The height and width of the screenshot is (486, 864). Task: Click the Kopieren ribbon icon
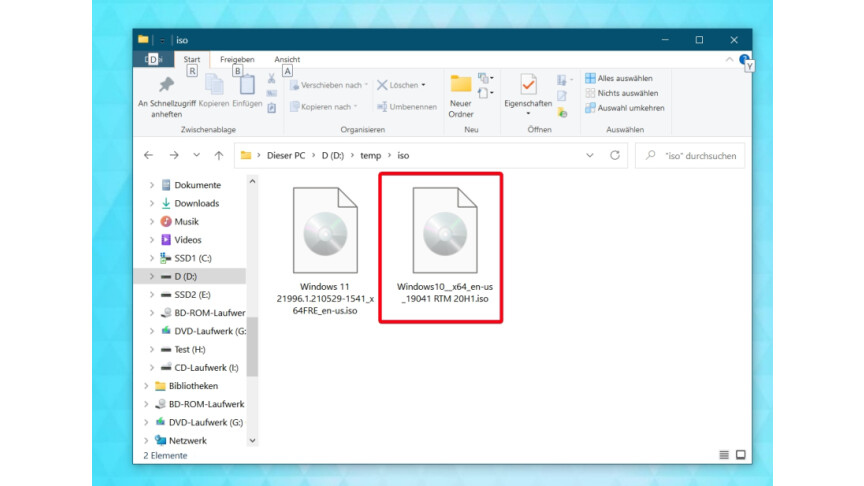(x=214, y=86)
